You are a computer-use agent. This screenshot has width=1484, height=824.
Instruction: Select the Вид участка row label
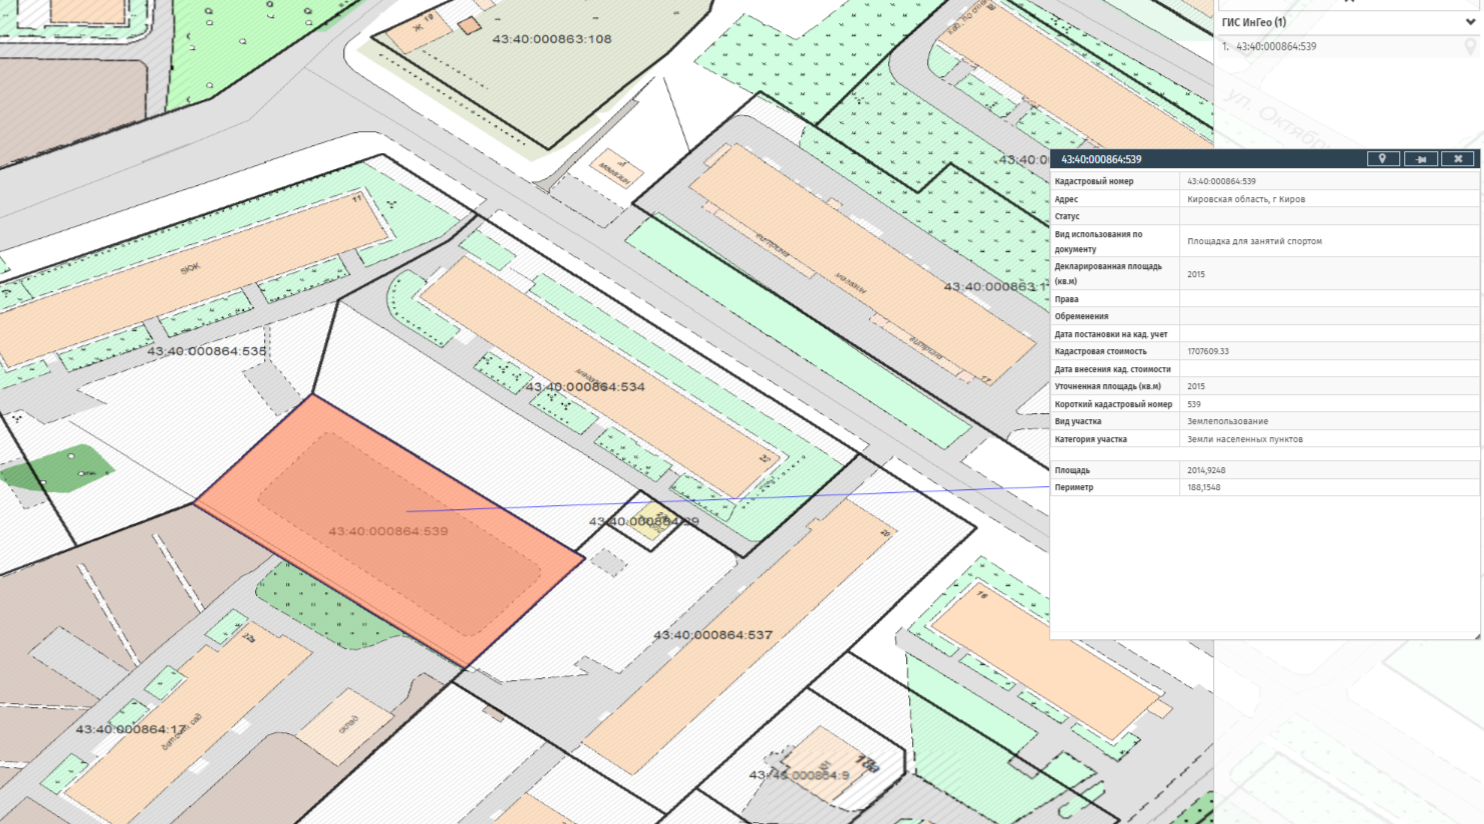pyautogui.click(x=1077, y=421)
